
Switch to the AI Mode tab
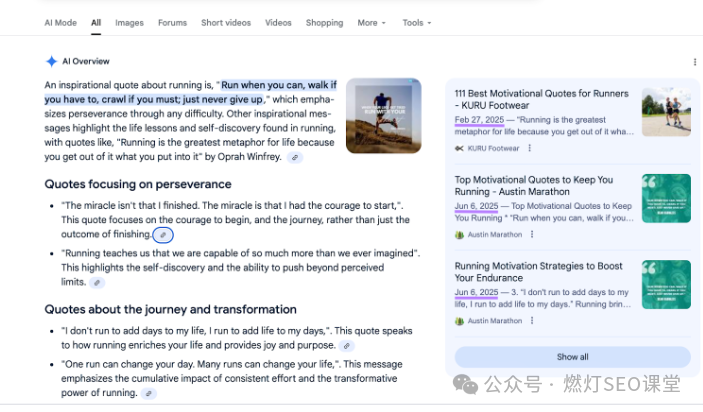click(x=60, y=23)
